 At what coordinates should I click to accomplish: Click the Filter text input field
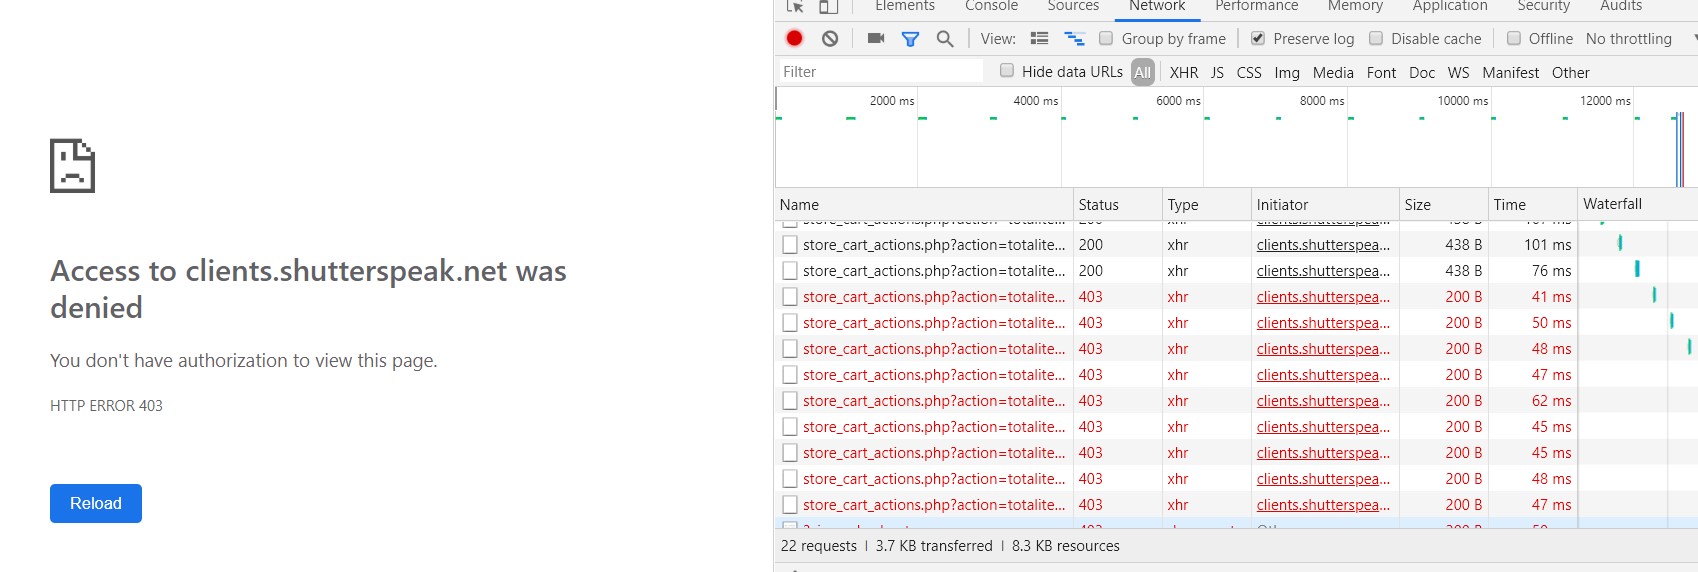(x=880, y=71)
